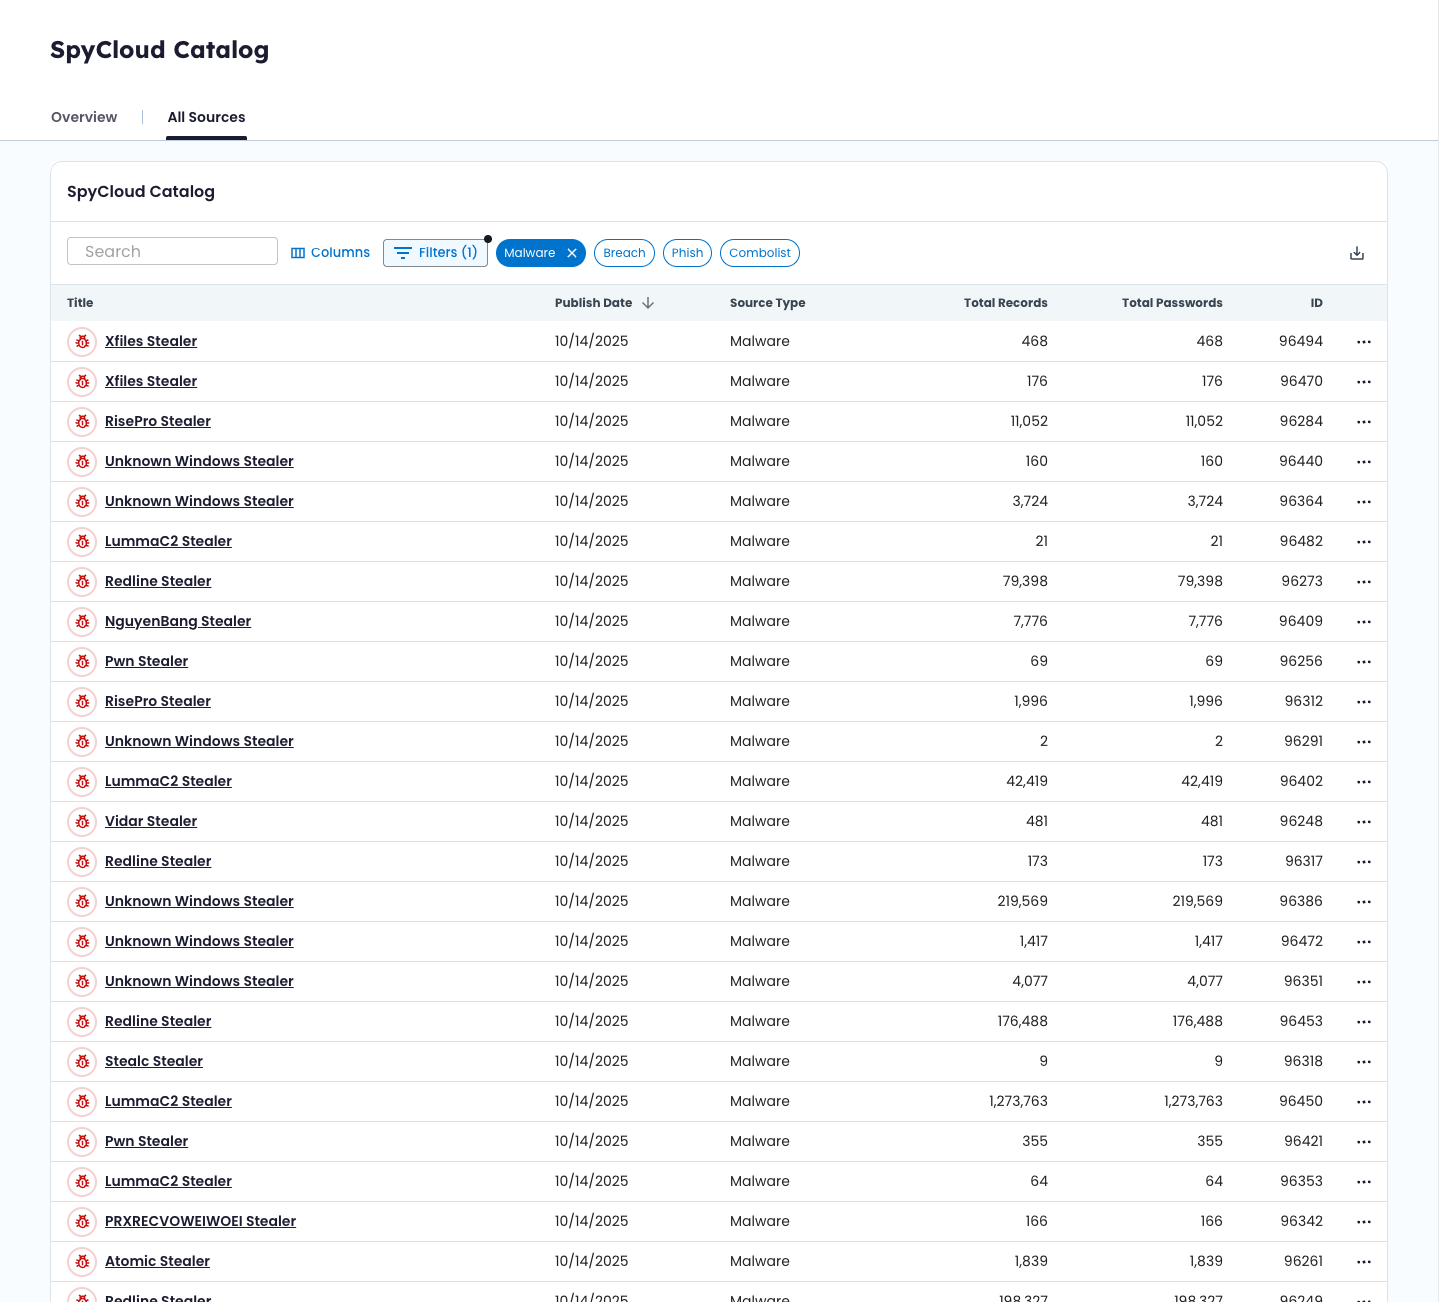The height and width of the screenshot is (1302, 1439).
Task: Open more options for ID 96470
Action: tap(1364, 382)
